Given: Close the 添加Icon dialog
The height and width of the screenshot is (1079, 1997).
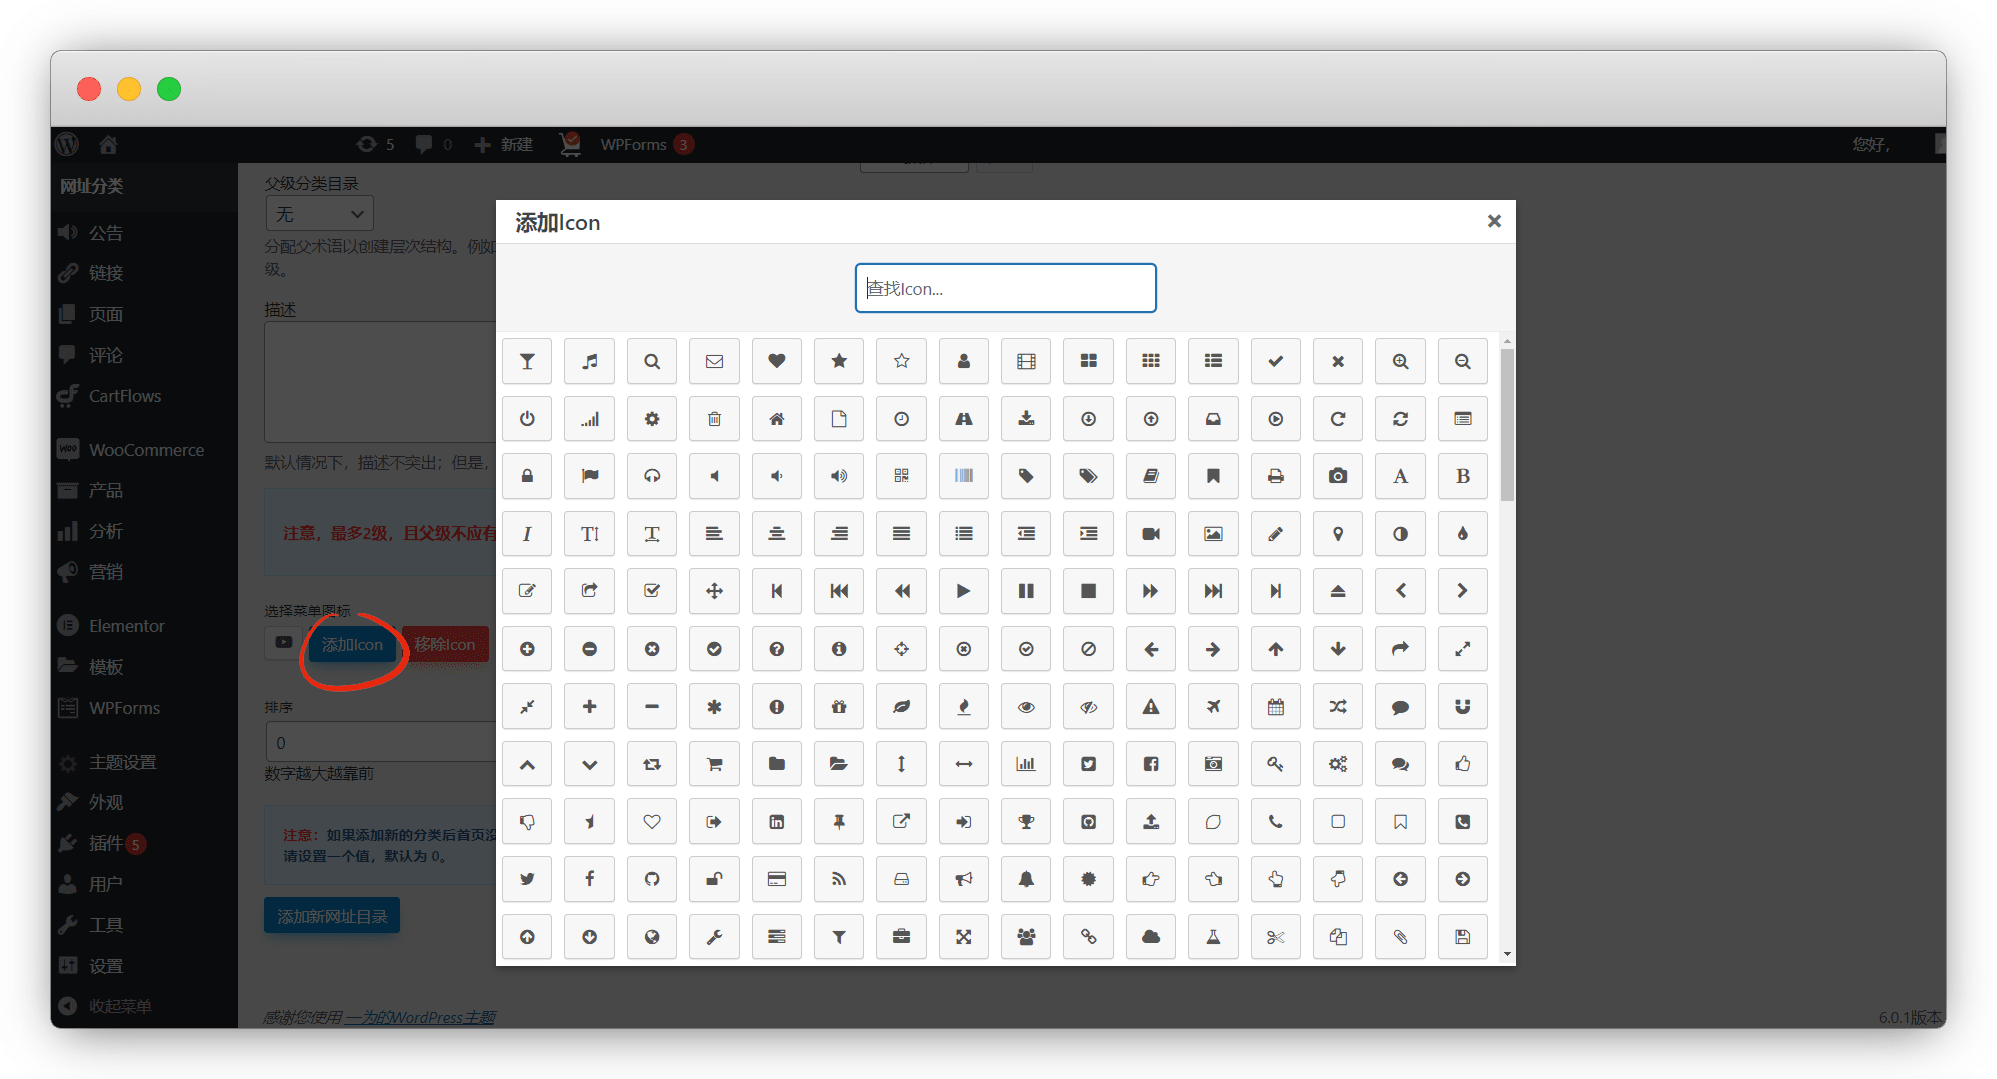Looking at the screenshot, I should [1493, 221].
